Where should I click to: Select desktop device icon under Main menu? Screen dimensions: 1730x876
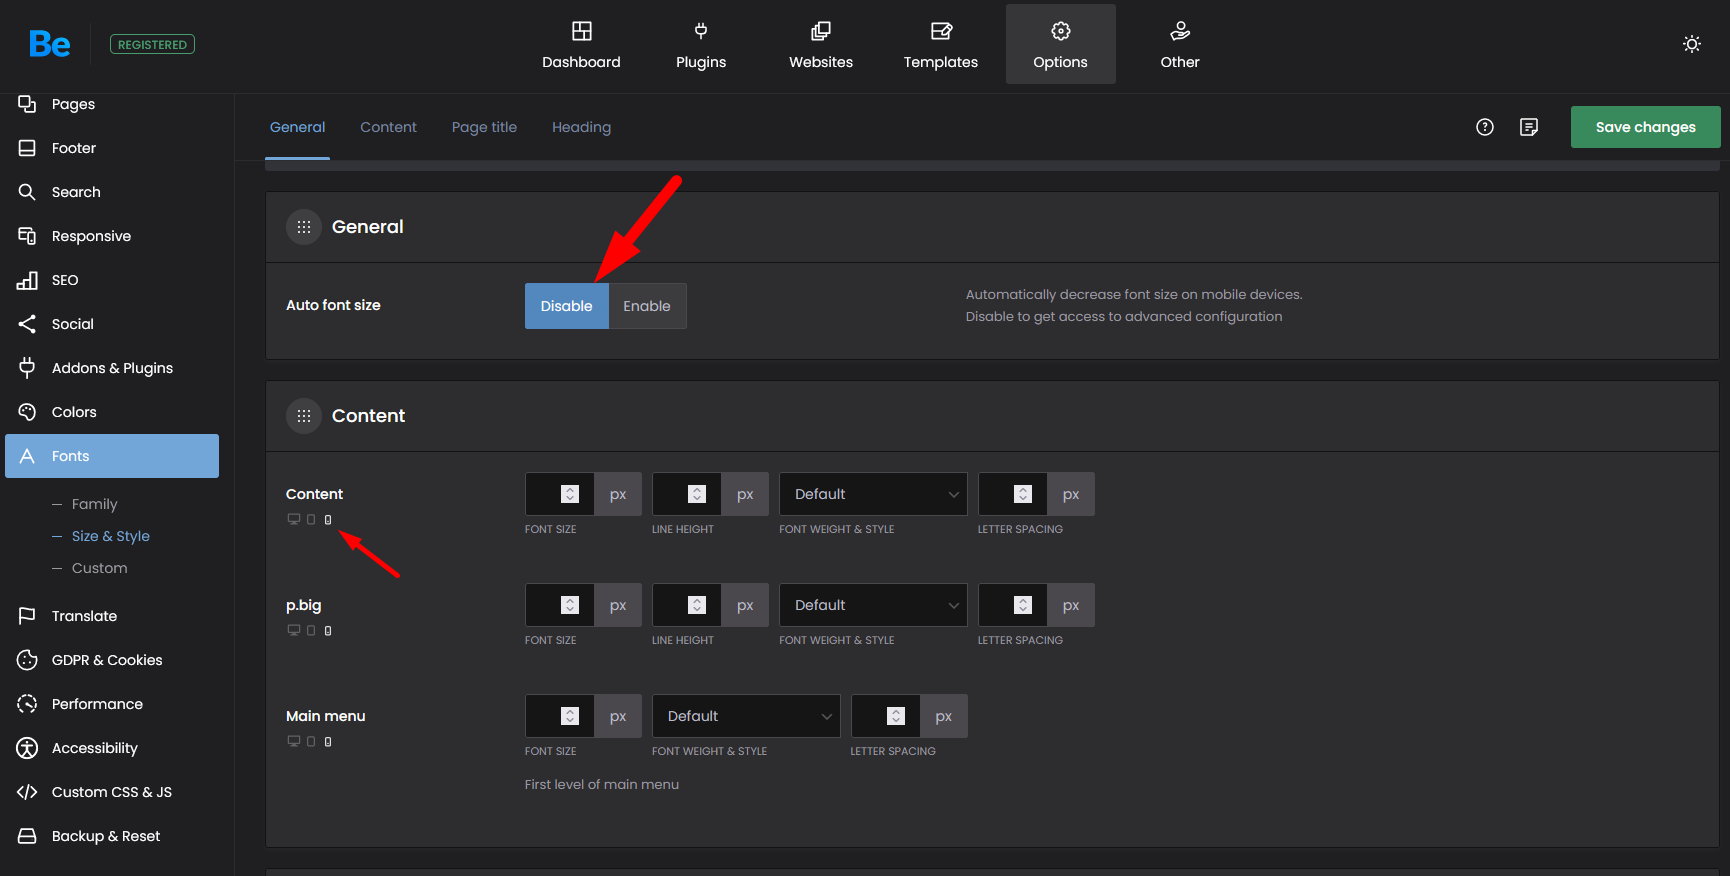point(294,741)
